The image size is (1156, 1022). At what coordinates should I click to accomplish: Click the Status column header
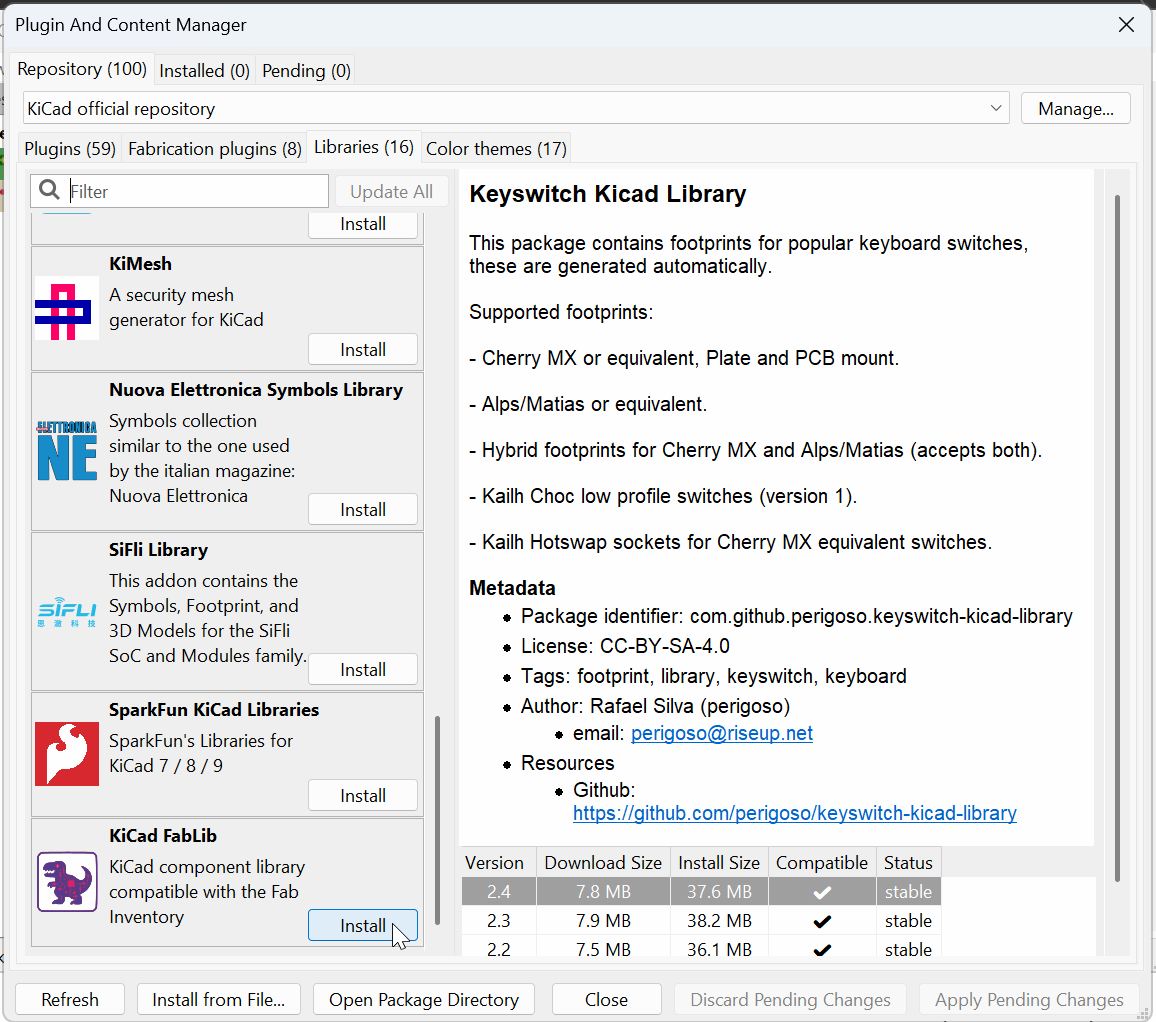[x=908, y=863]
